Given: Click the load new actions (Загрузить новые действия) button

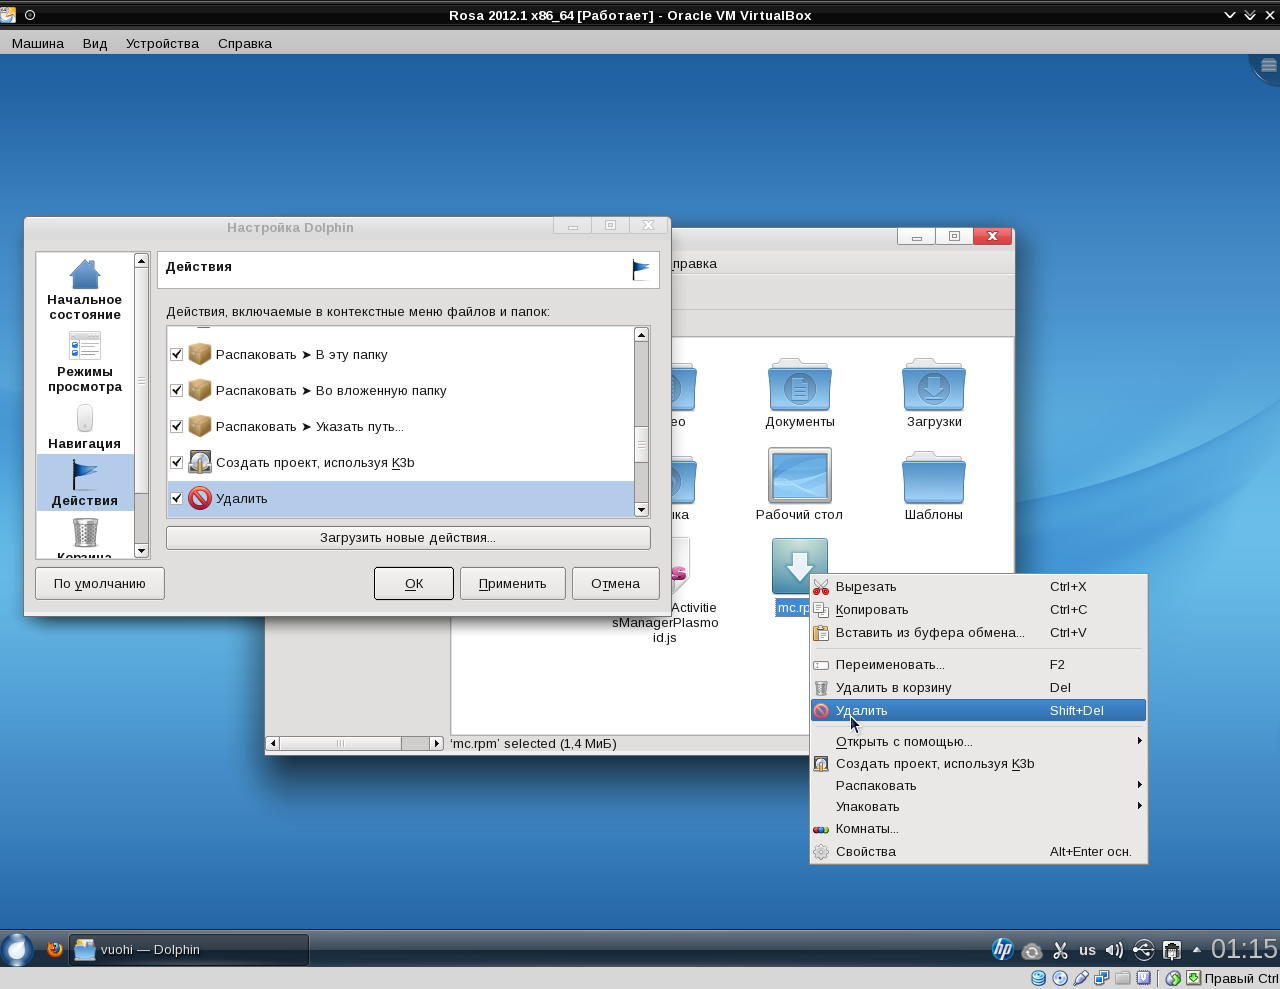Looking at the screenshot, I should 408,538.
